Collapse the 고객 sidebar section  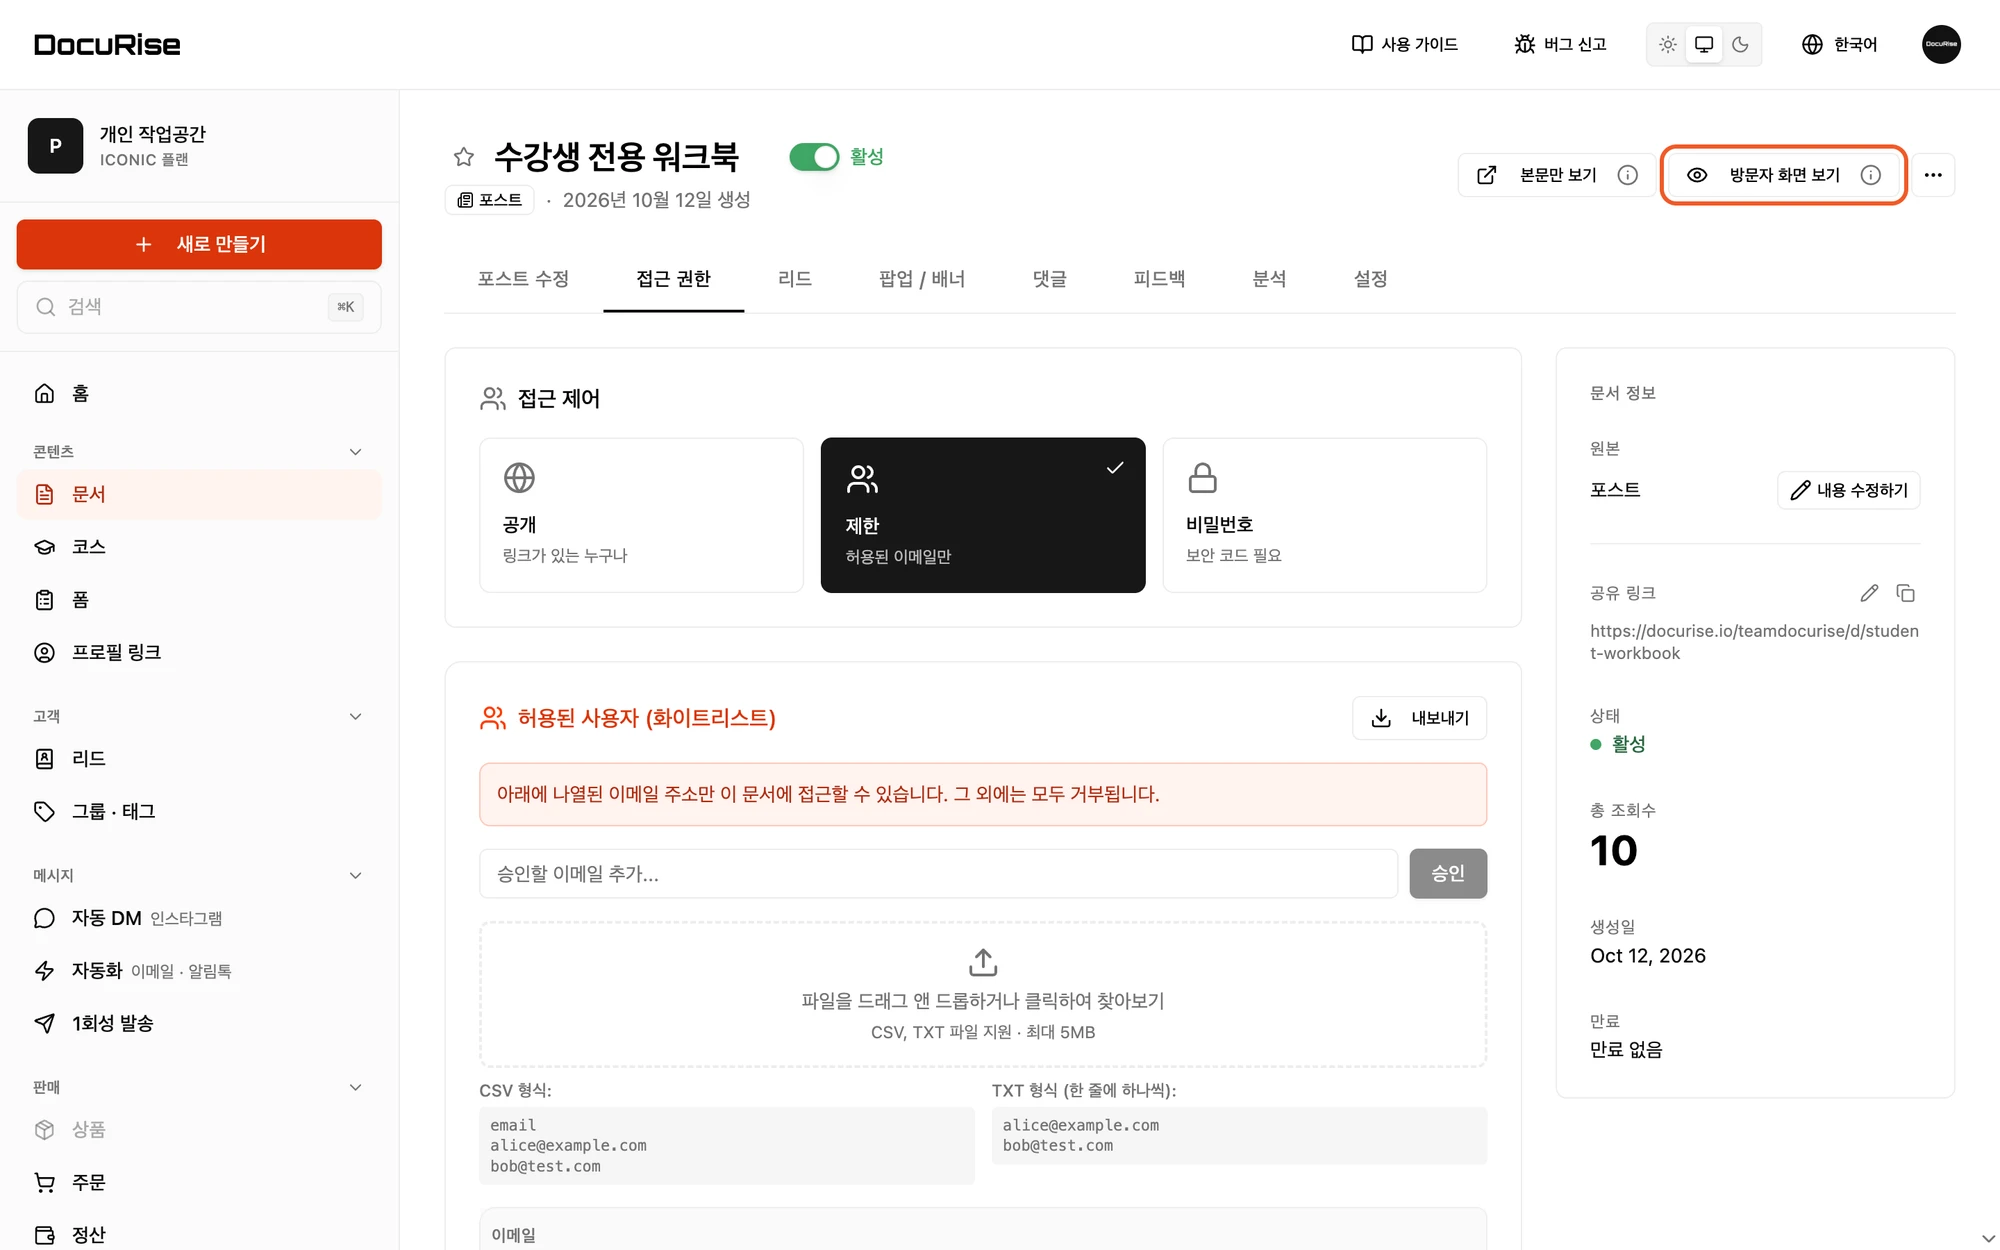point(355,716)
